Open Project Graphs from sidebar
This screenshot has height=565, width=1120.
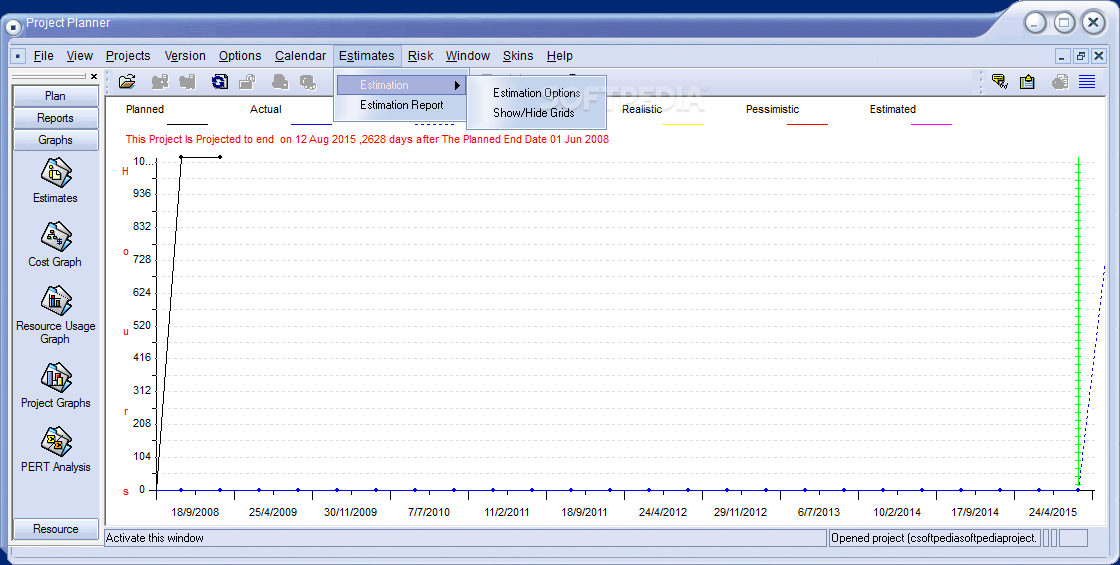pos(56,386)
